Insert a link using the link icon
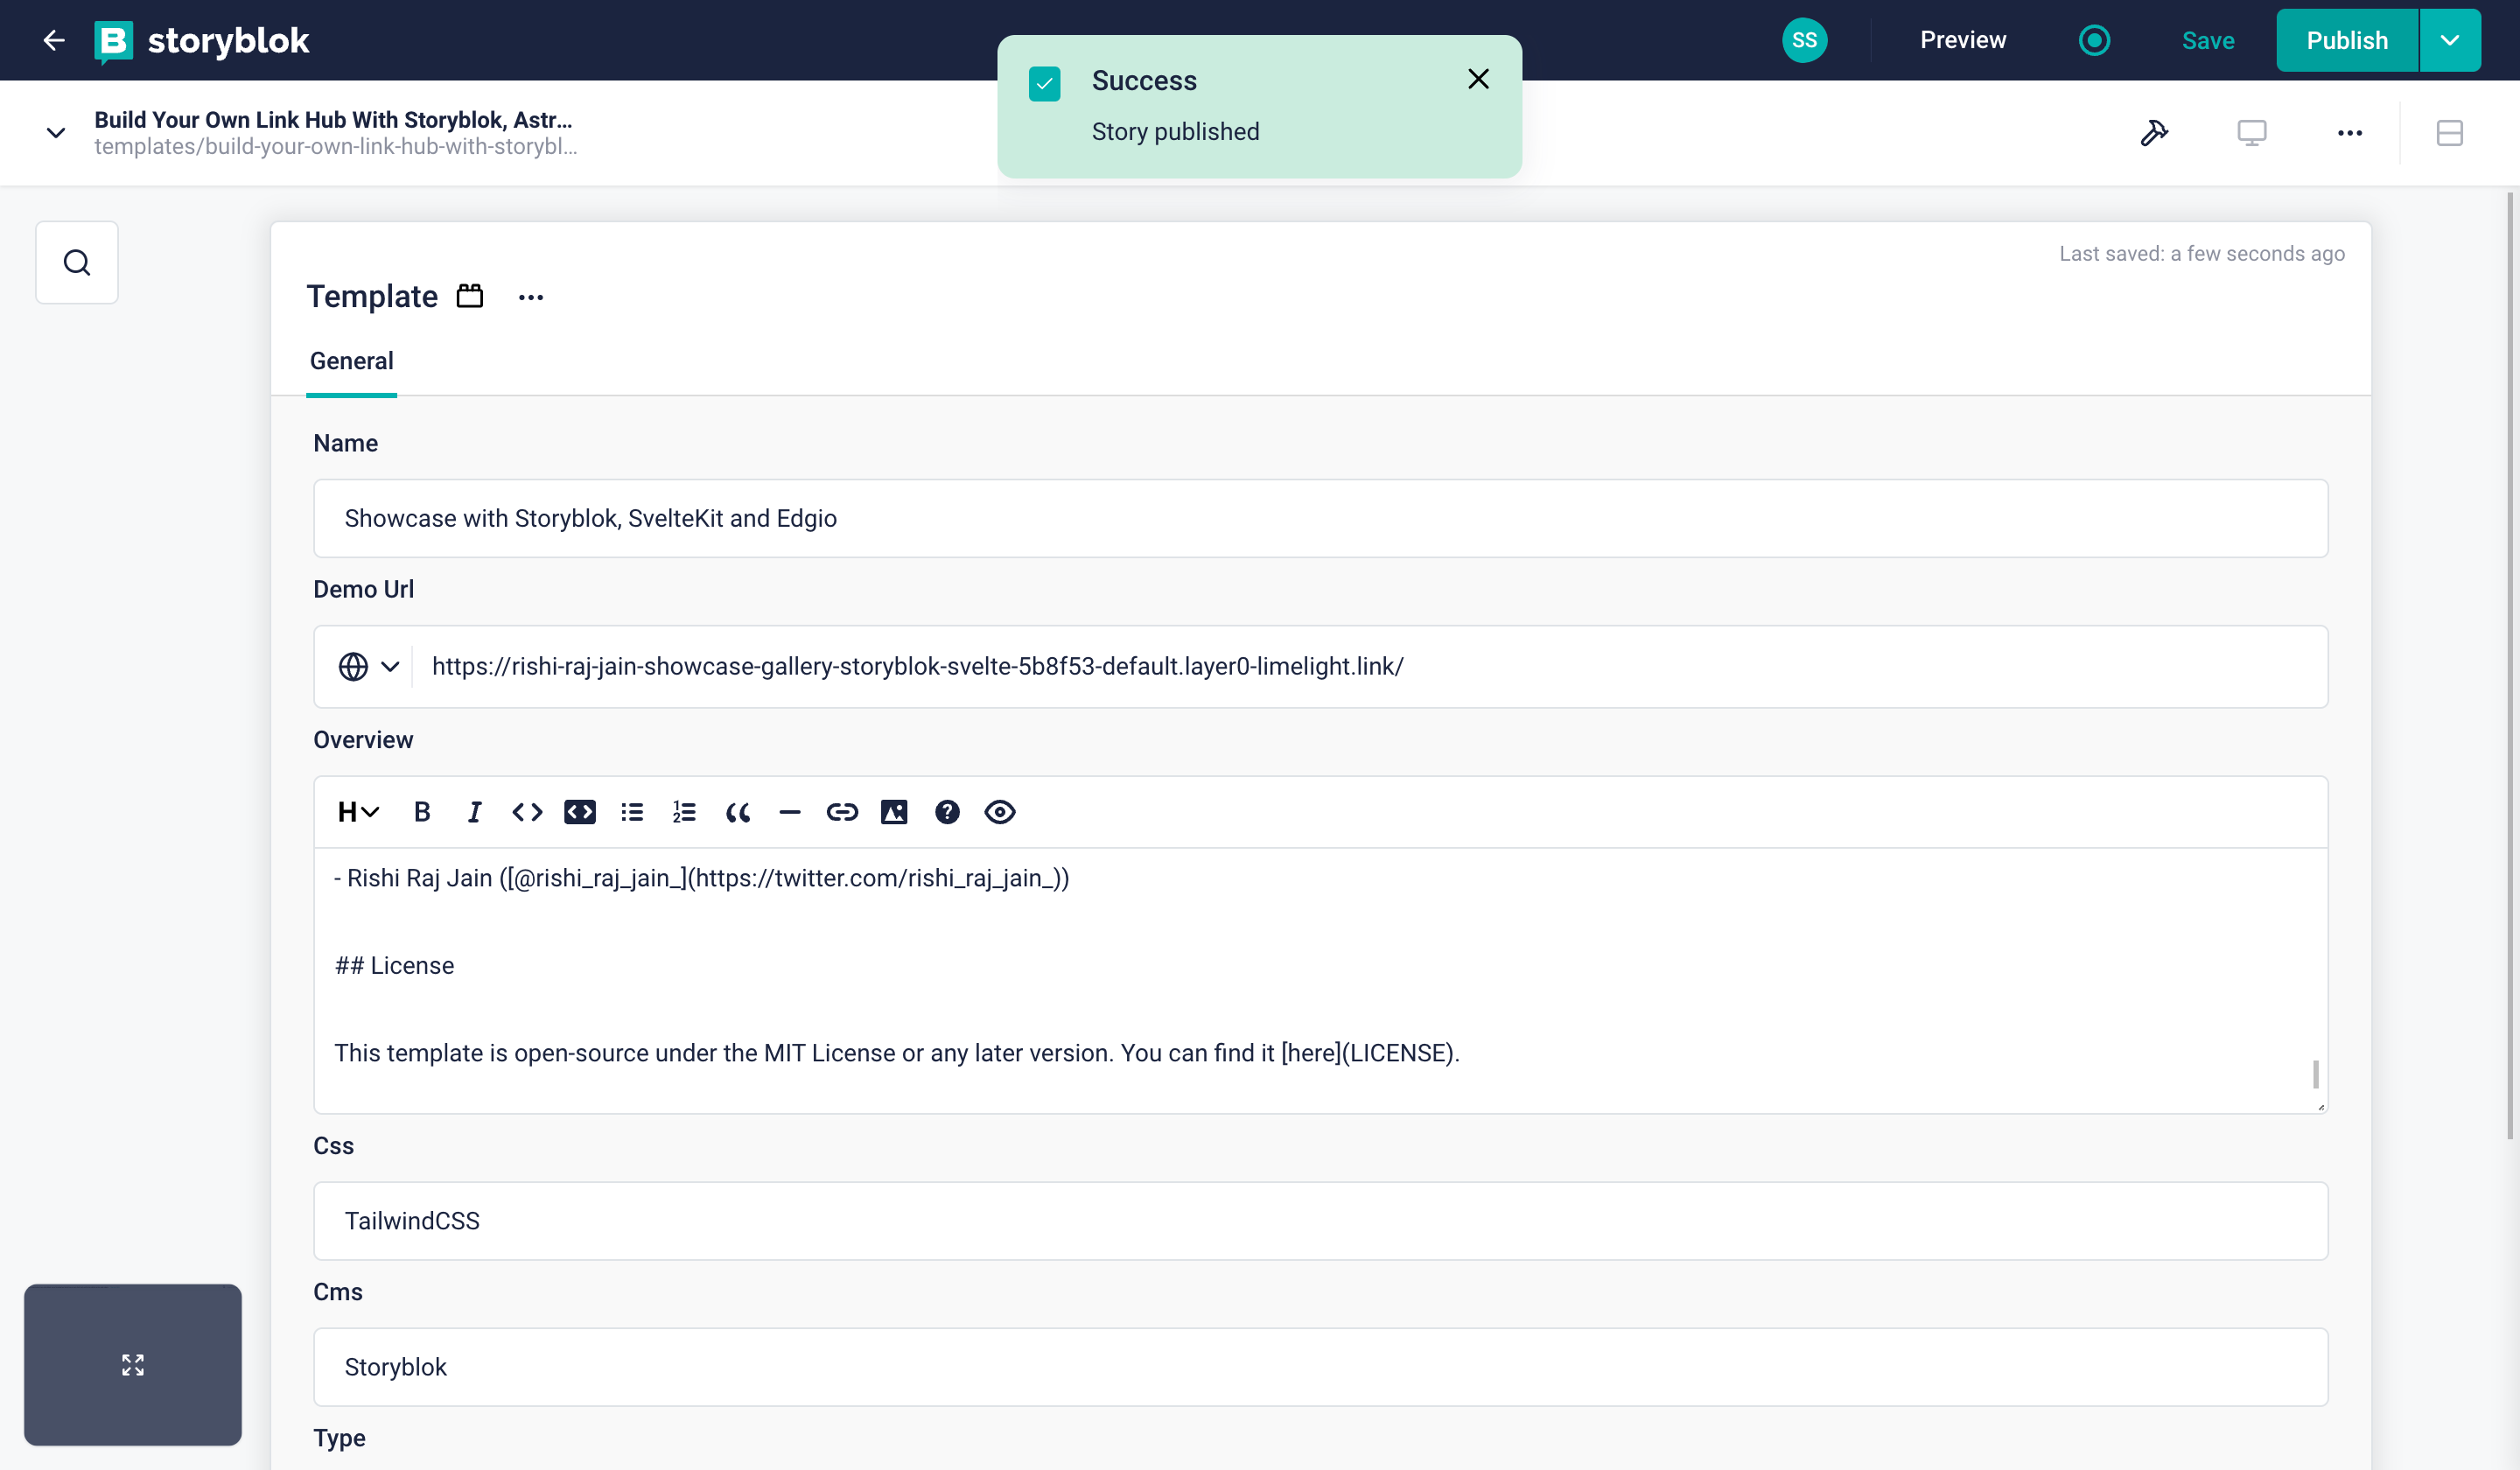 click(842, 812)
